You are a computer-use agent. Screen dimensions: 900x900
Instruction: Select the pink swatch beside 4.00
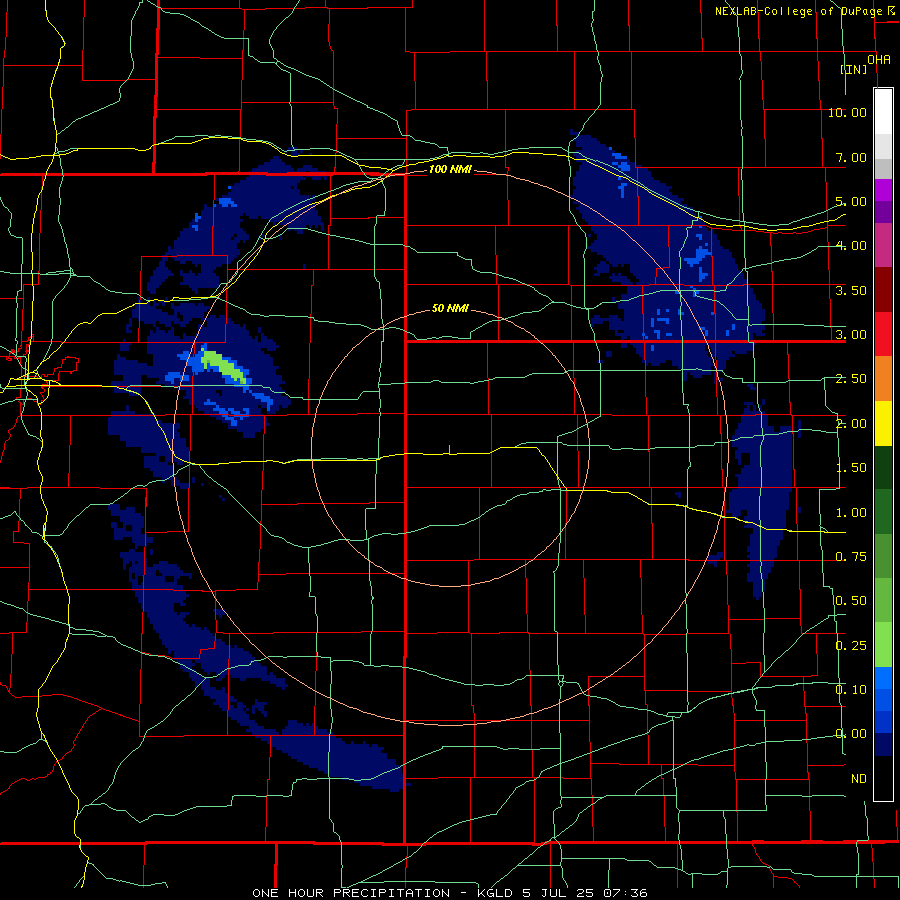click(x=883, y=246)
